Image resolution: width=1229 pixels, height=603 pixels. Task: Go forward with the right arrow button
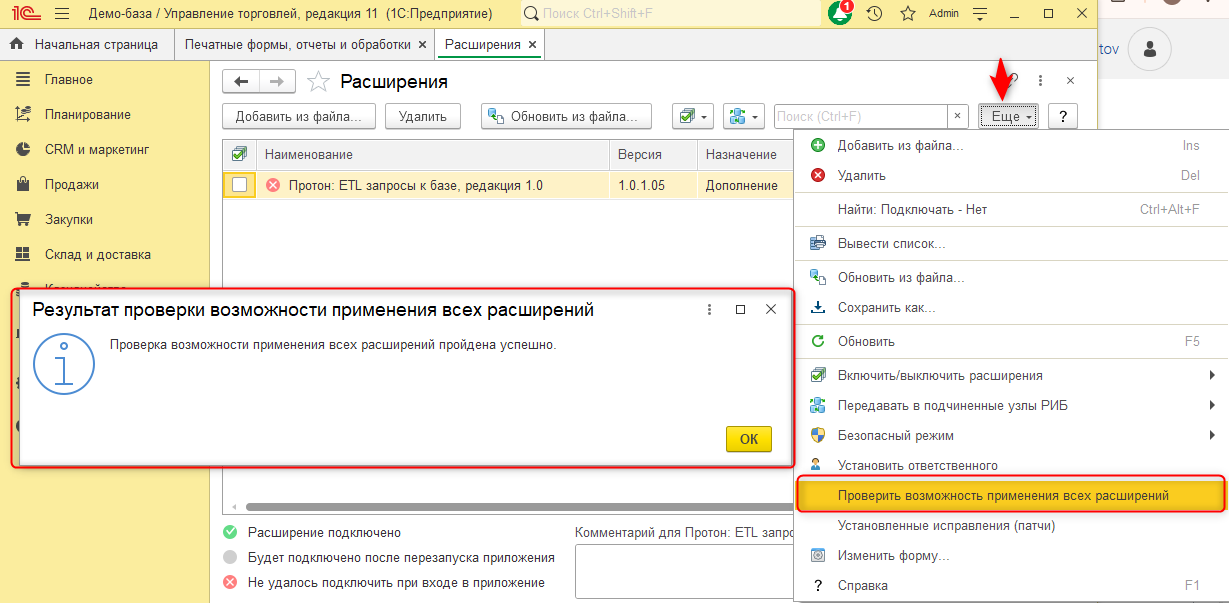pyautogui.click(x=278, y=81)
